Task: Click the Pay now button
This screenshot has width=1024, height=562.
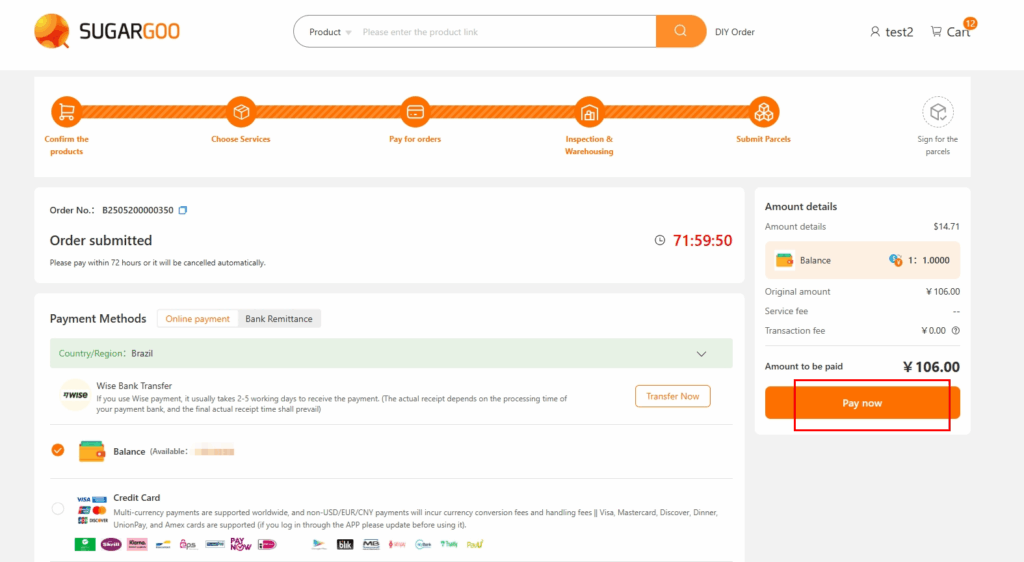Action: [x=862, y=403]
